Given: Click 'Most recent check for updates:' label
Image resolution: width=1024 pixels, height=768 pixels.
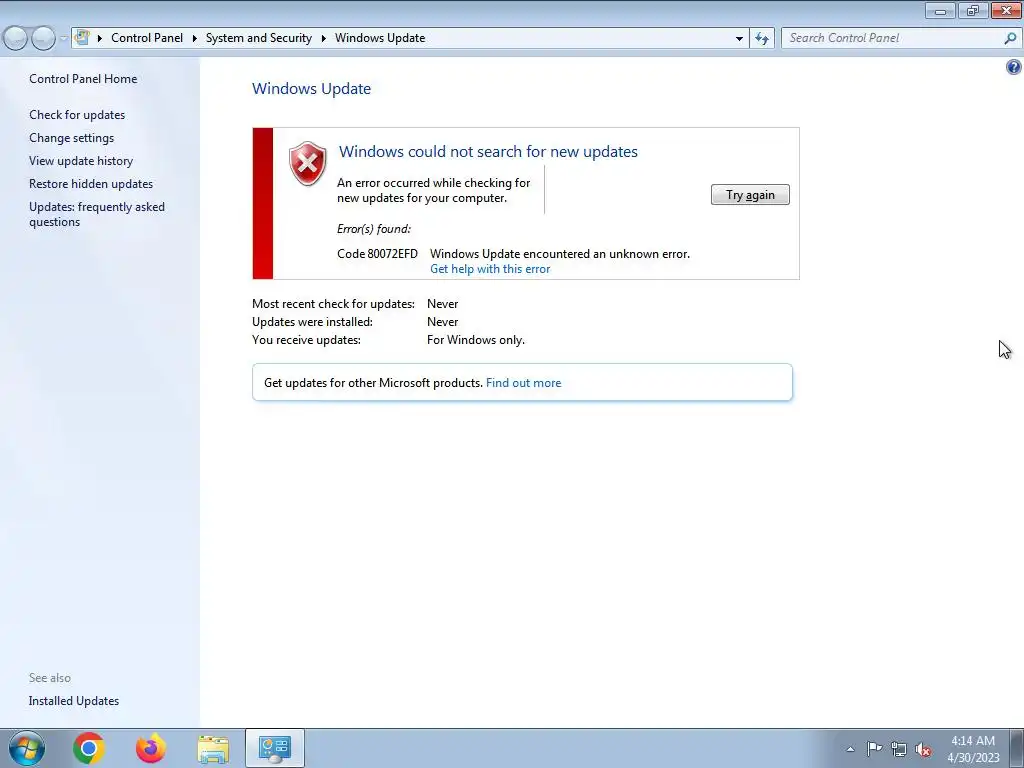Looking at the screenshot, I should (333, 304).
